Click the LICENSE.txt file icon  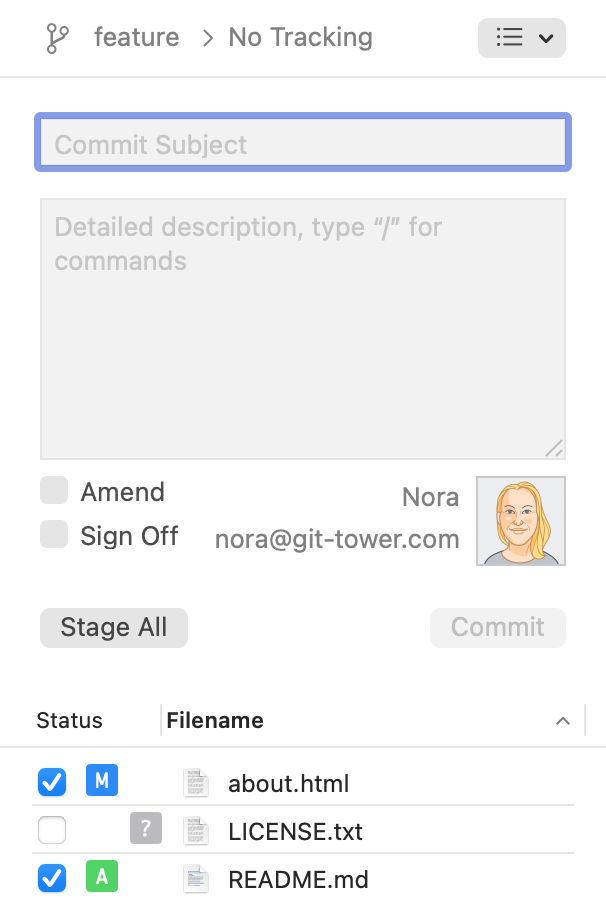click(x=197, y=831)
